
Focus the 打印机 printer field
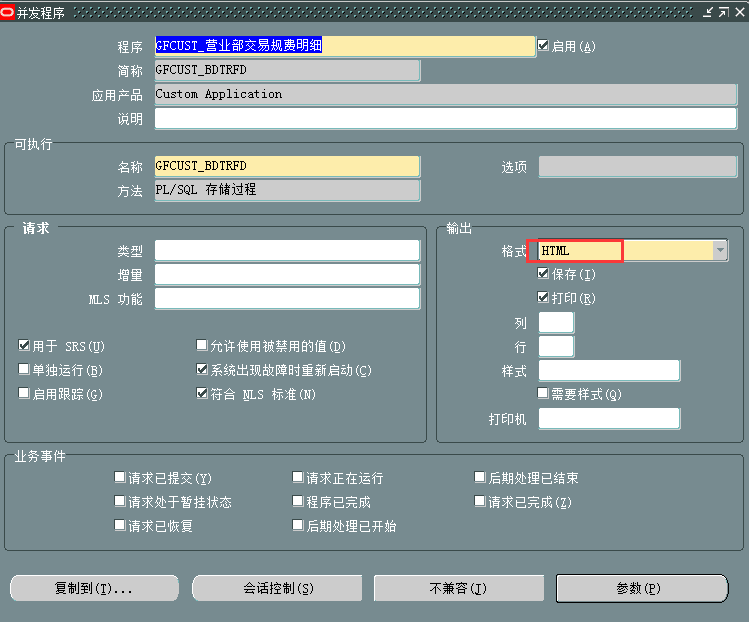click(610, 418)
